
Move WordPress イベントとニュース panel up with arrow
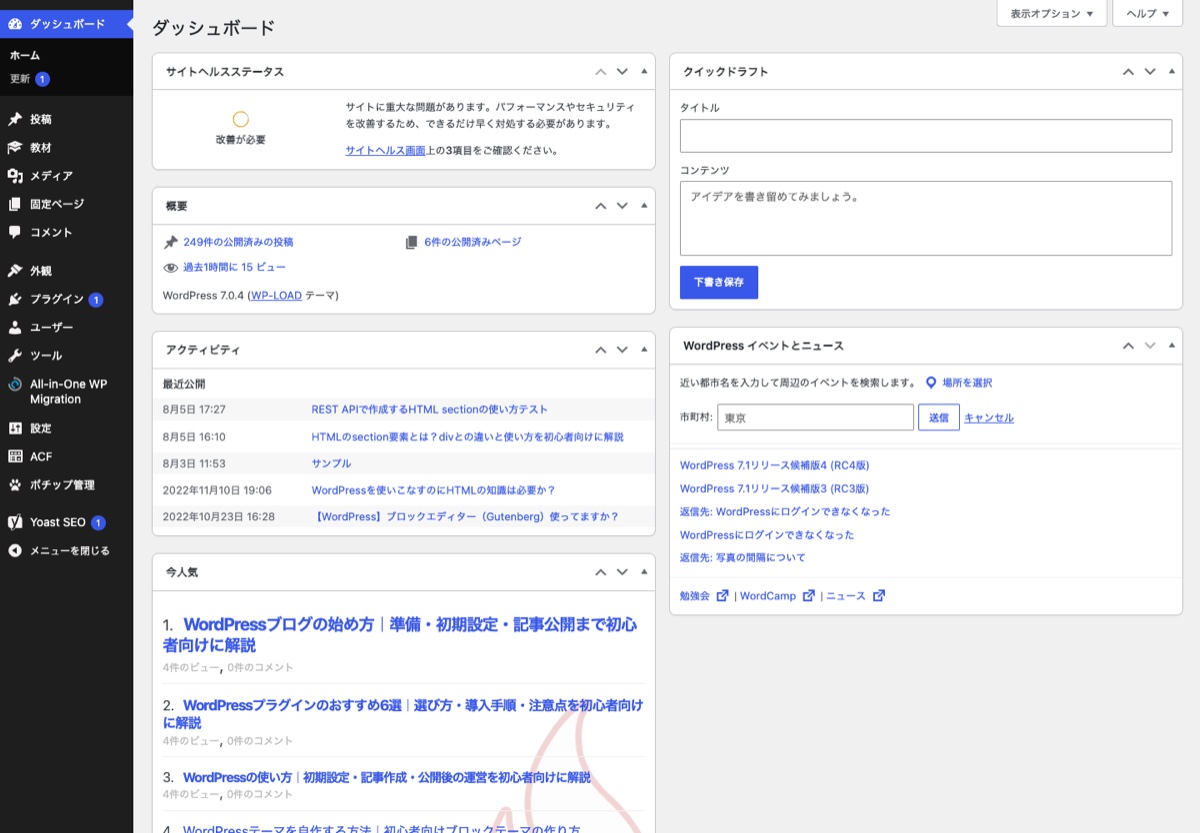(1128, 346)
